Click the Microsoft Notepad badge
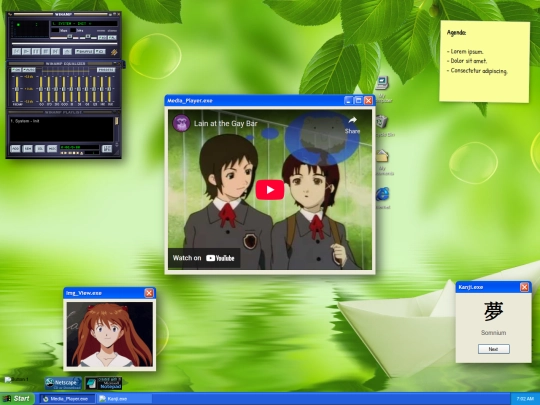The height and width of the screenshot is (405, 540). coord(104,383)
